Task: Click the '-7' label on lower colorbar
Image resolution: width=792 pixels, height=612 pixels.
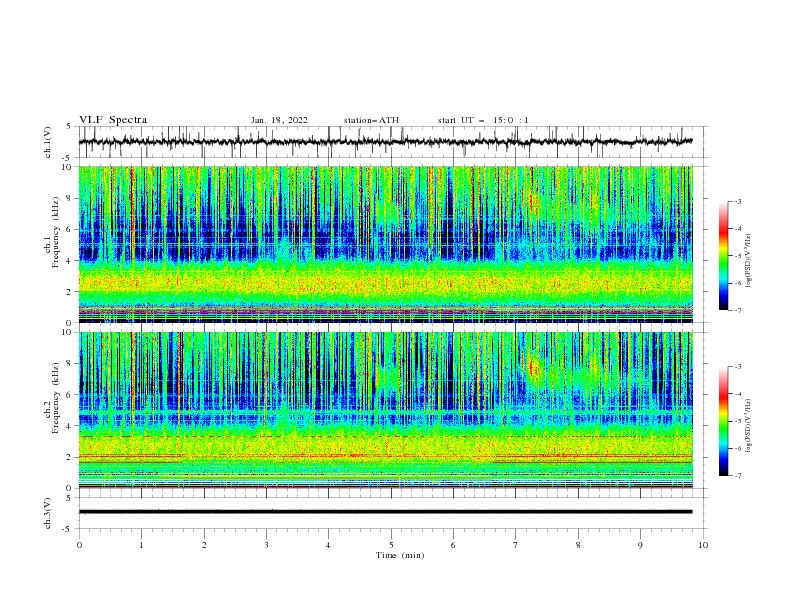Action: point(737,475)
